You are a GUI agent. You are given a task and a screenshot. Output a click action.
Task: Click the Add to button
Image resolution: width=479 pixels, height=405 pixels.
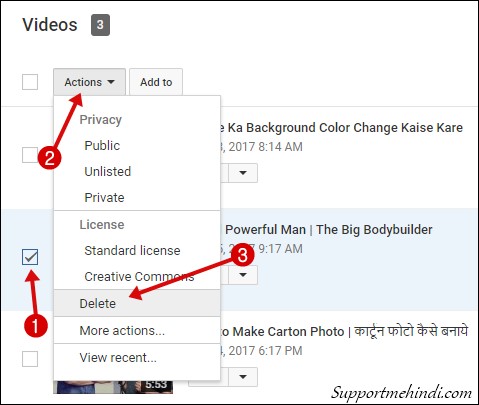(x=156, y=82)
